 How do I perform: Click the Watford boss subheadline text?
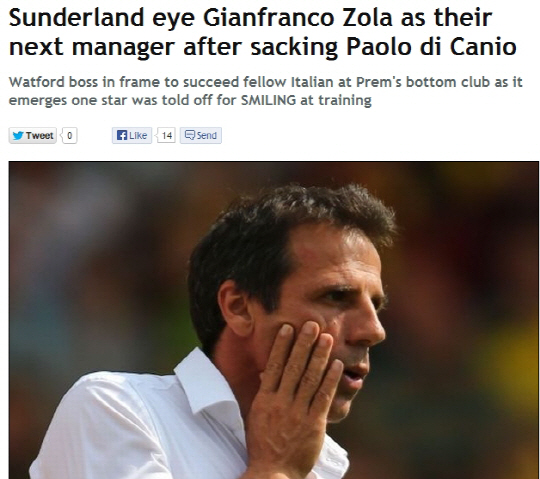tap(266, 91)
